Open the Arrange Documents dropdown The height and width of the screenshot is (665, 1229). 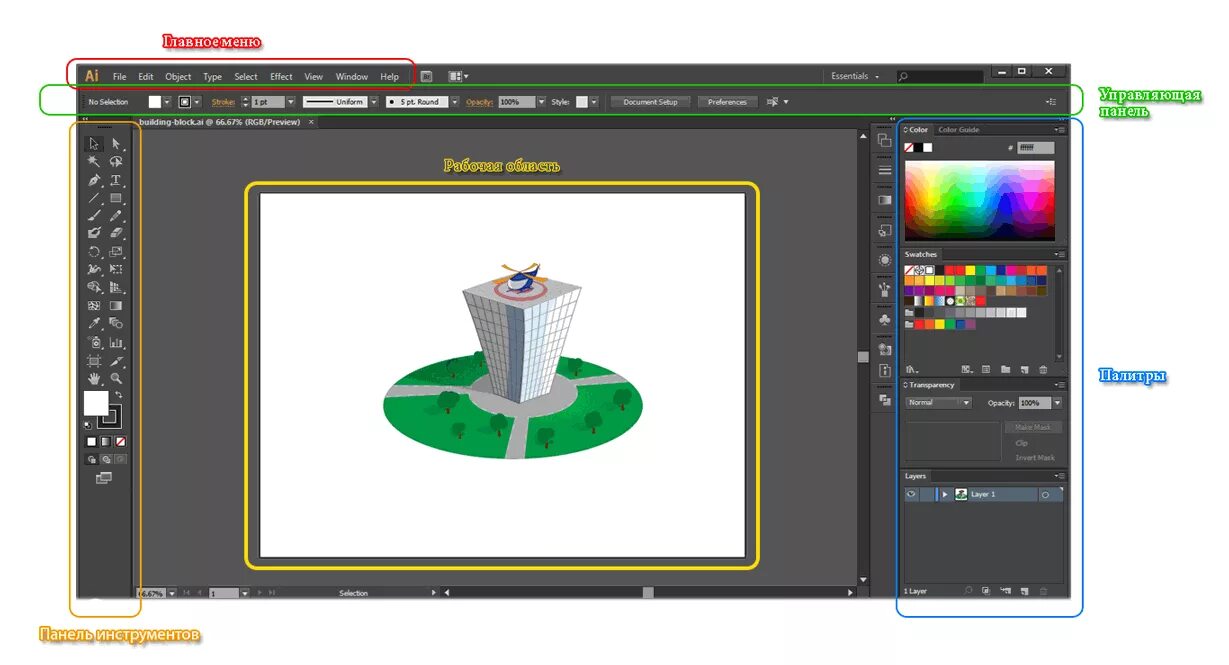[458, 76]
